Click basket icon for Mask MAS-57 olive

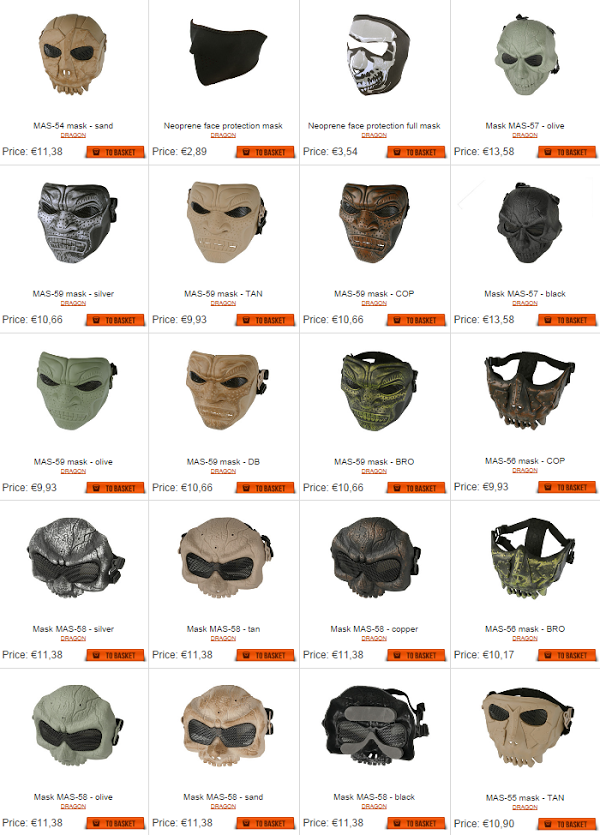548,152
